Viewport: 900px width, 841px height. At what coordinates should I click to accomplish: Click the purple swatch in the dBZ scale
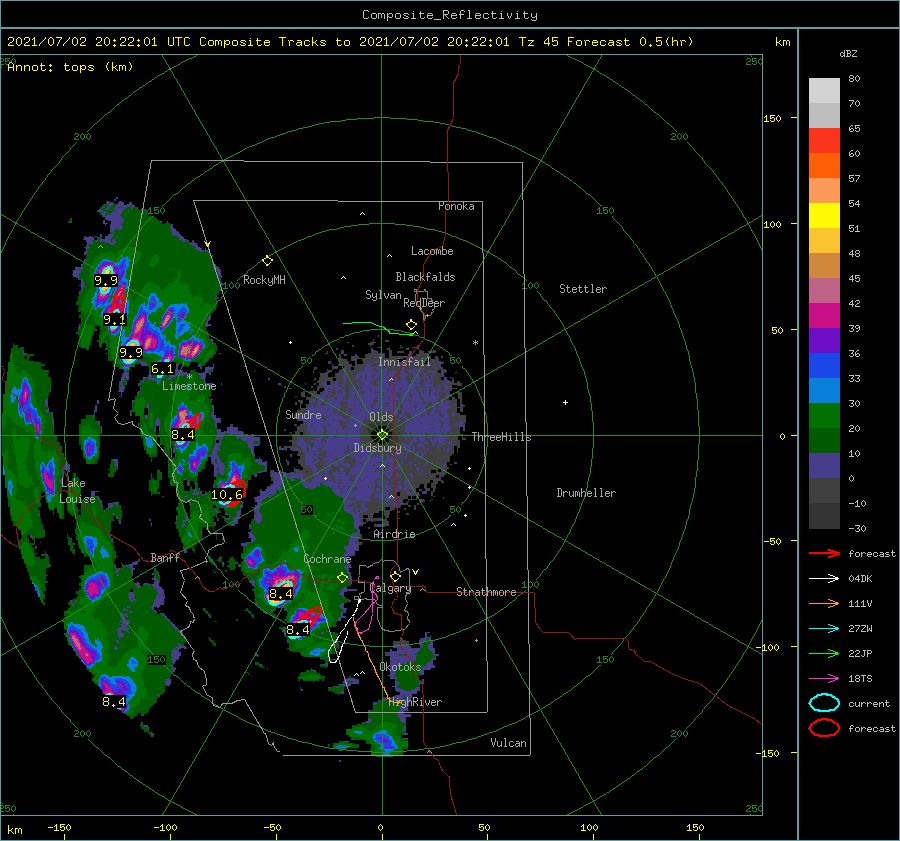824,340
